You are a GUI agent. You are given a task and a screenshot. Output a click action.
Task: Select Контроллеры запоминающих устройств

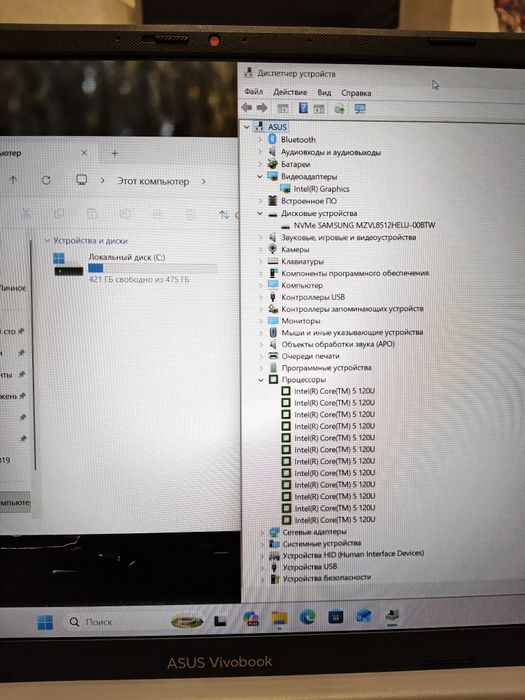click(352, 308)
